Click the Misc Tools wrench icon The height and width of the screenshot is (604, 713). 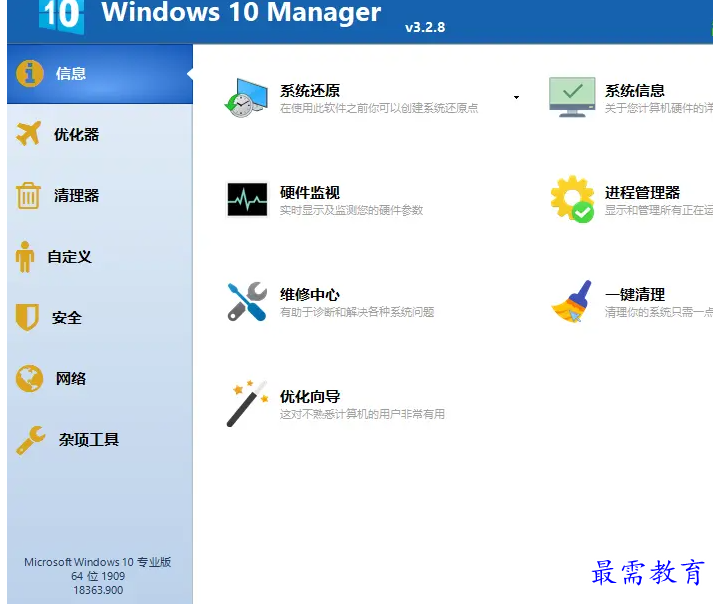click(x=31, y=440)
